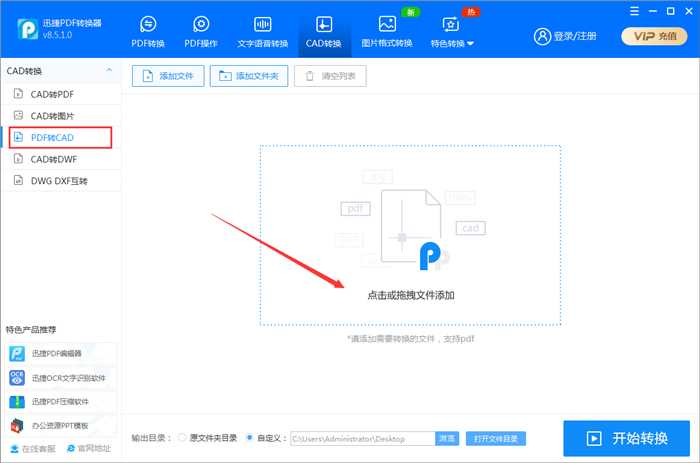
Task: Click the folder icon in 添加文件夹
Action: (x=225, y=76)
